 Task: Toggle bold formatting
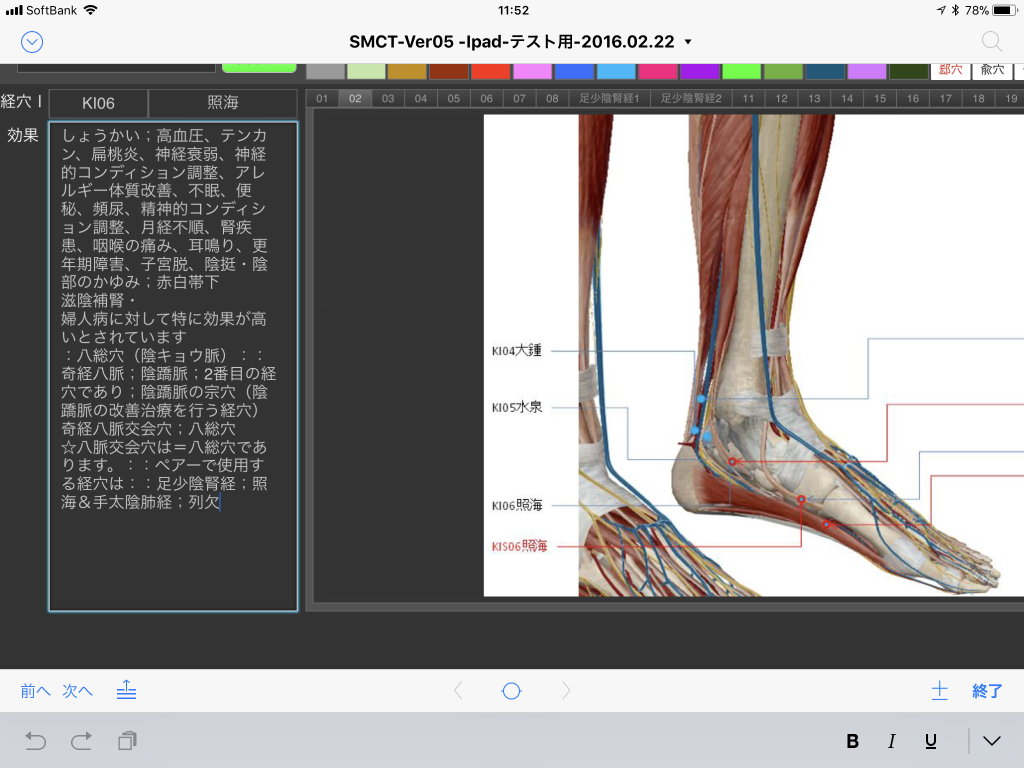point(853,741)
